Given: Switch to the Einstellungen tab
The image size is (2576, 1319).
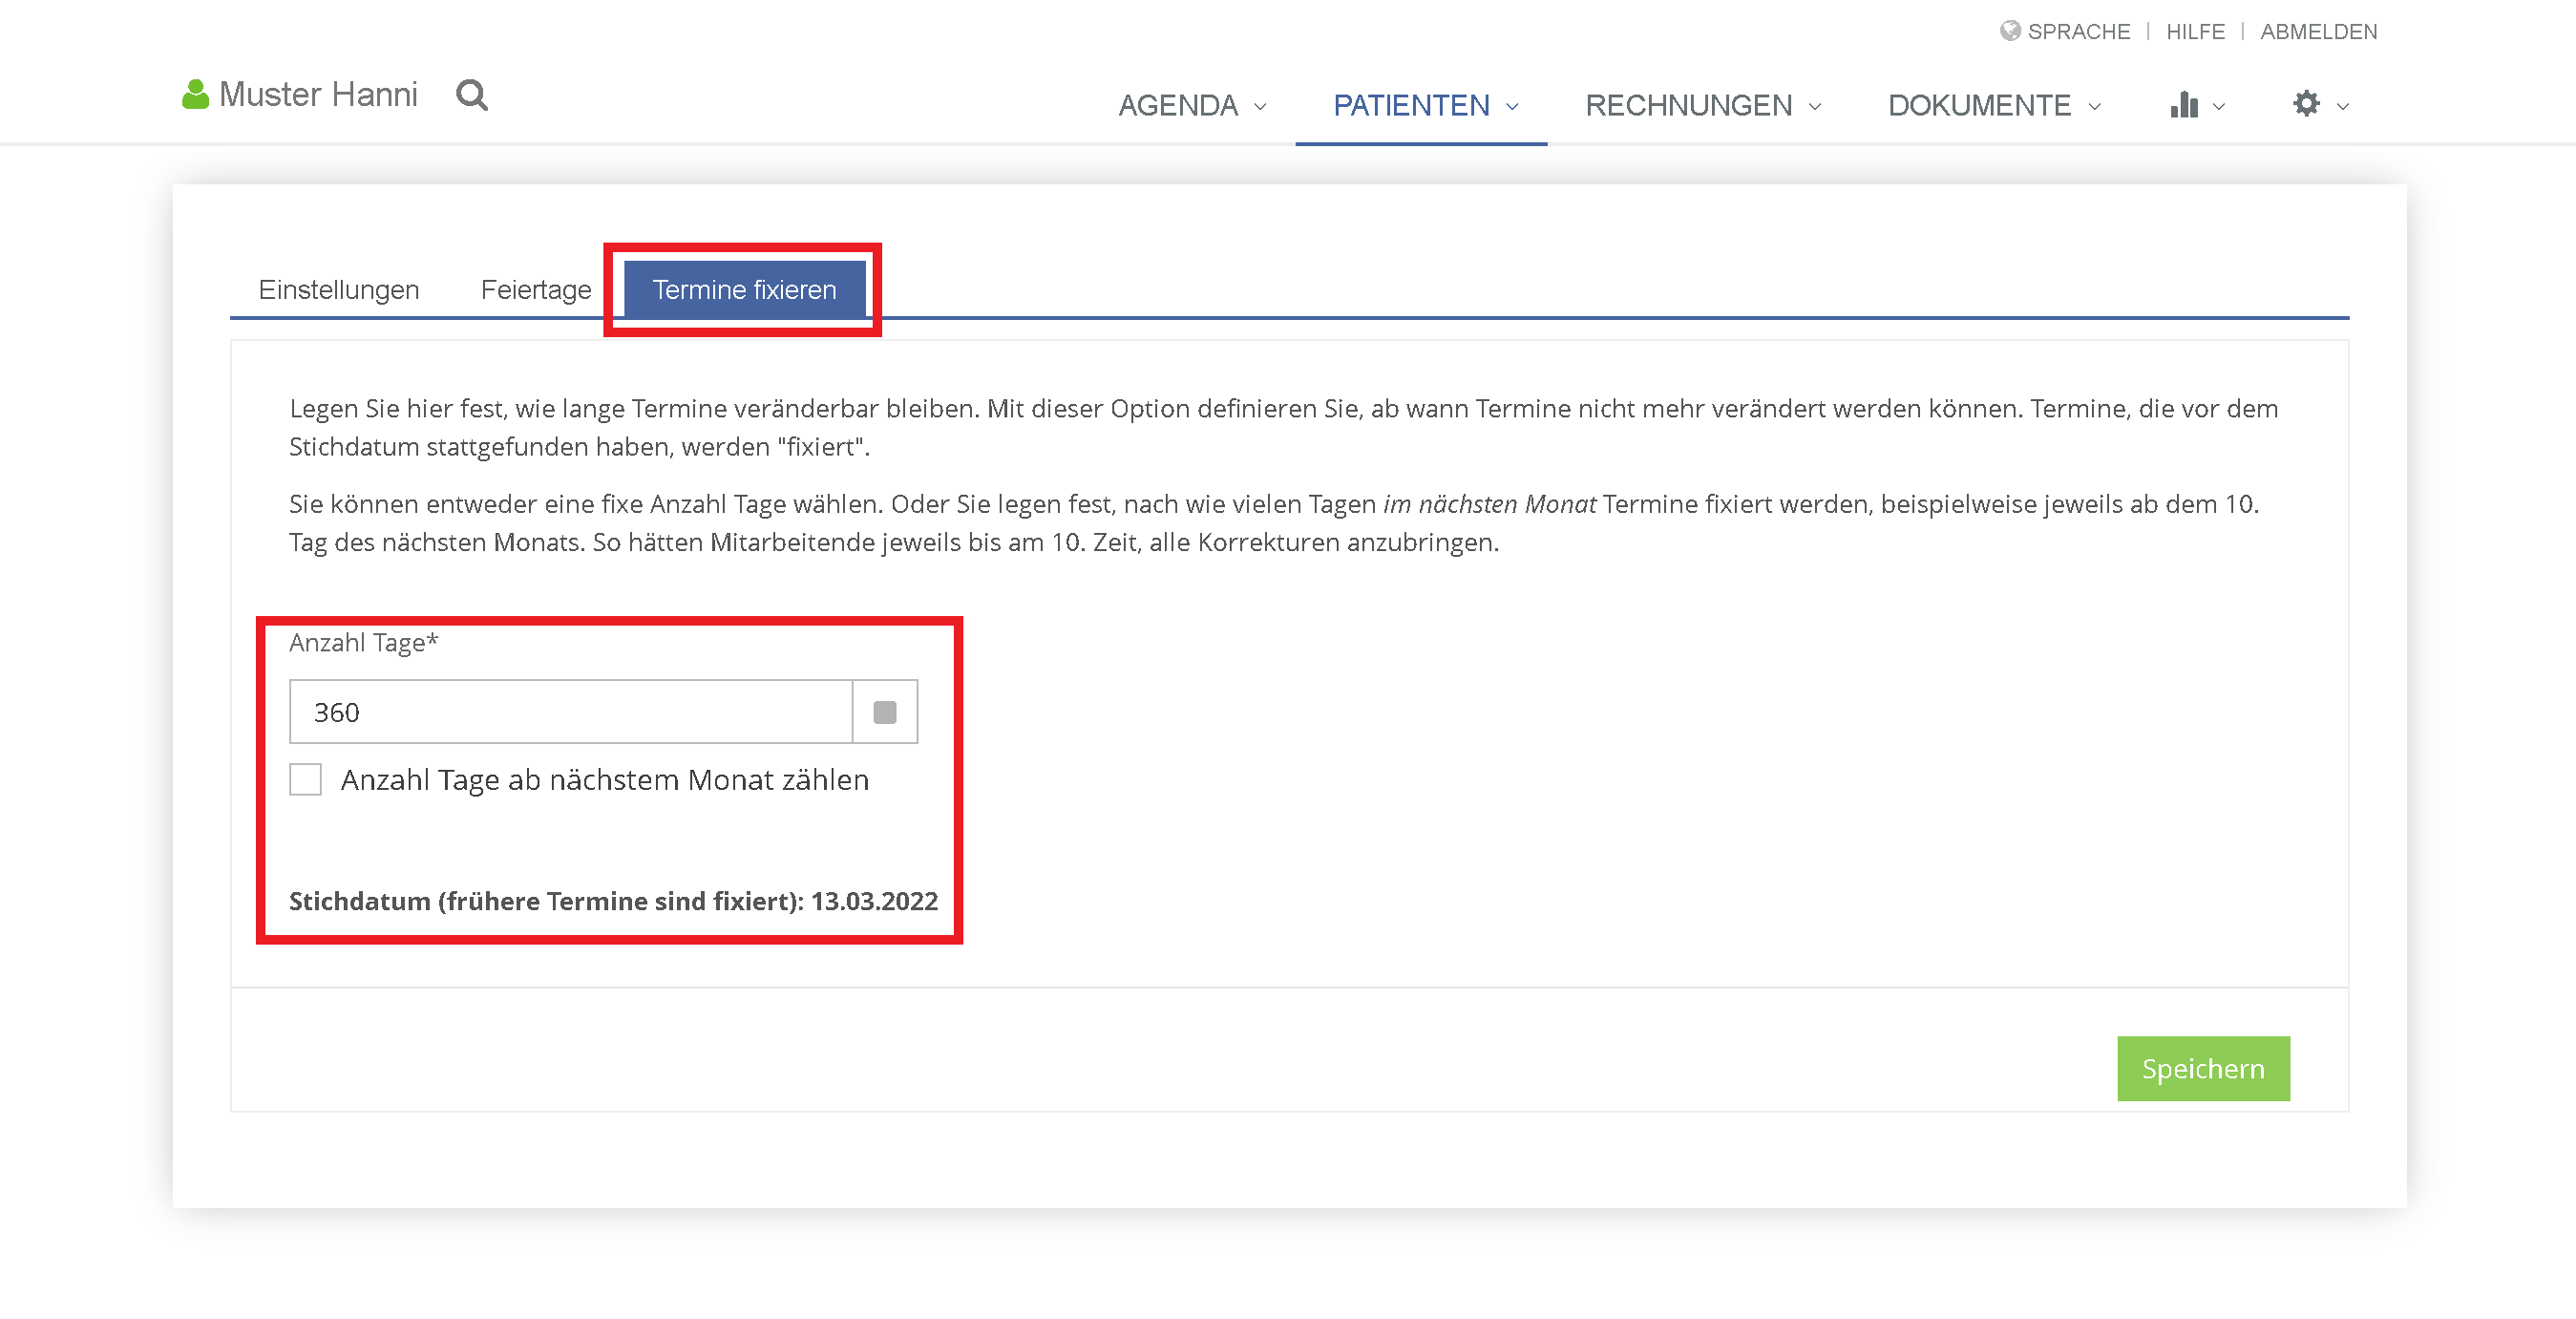Looking at the screenshot, I should coord(339,289).
